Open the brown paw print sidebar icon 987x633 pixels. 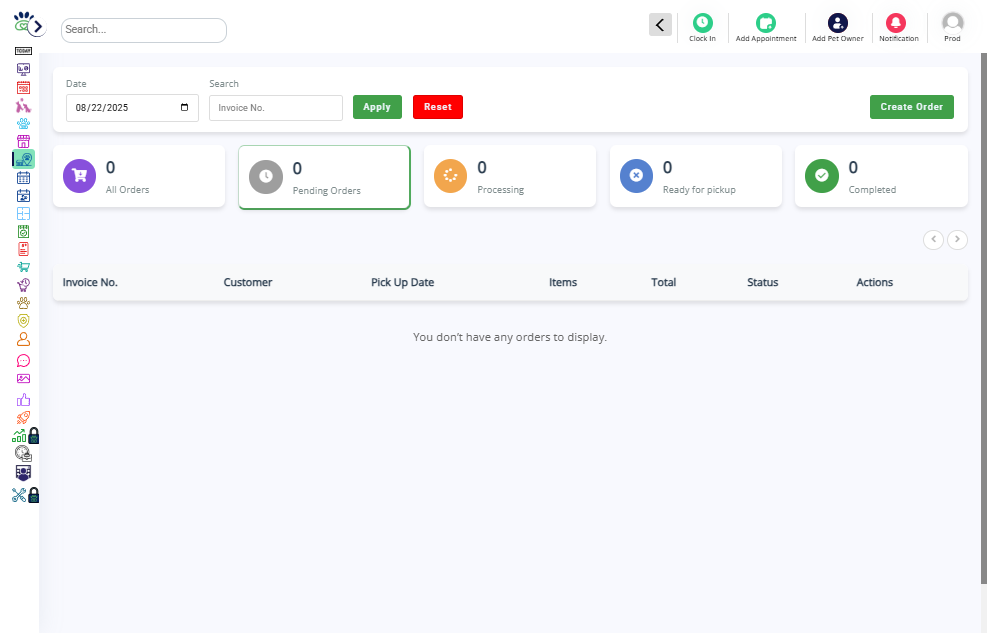[23, 303]
